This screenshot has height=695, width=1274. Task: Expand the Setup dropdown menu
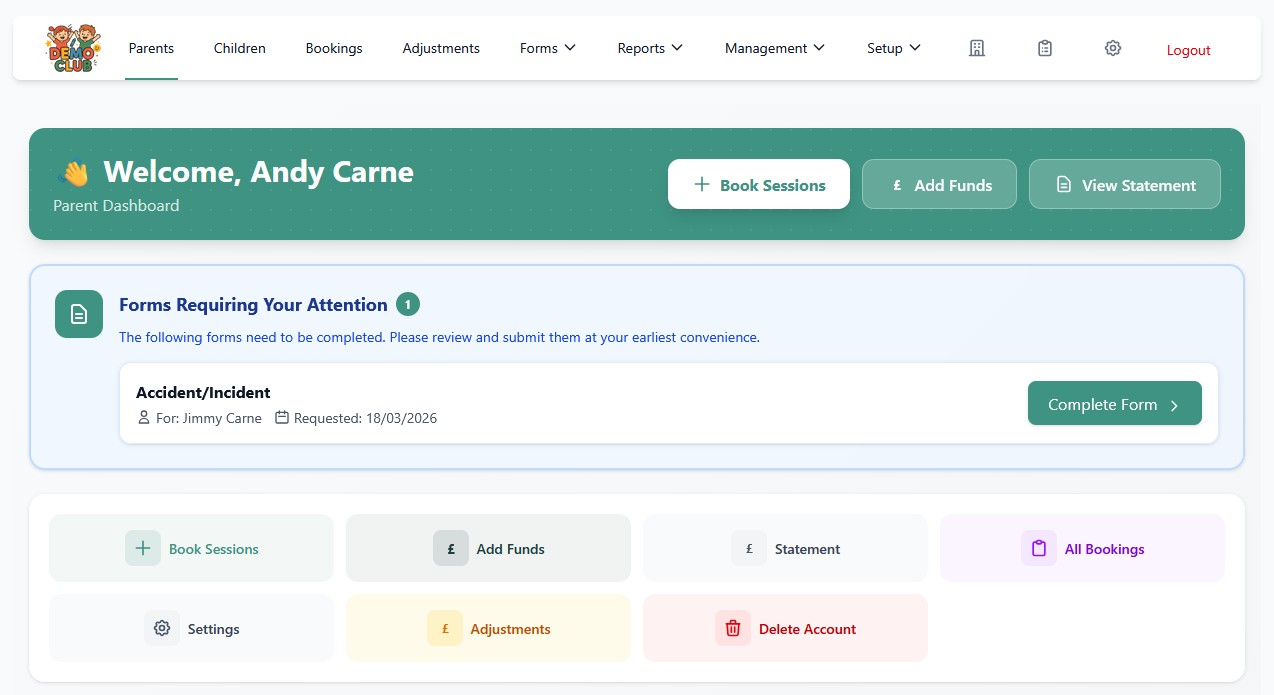click(x=893, y=48)
